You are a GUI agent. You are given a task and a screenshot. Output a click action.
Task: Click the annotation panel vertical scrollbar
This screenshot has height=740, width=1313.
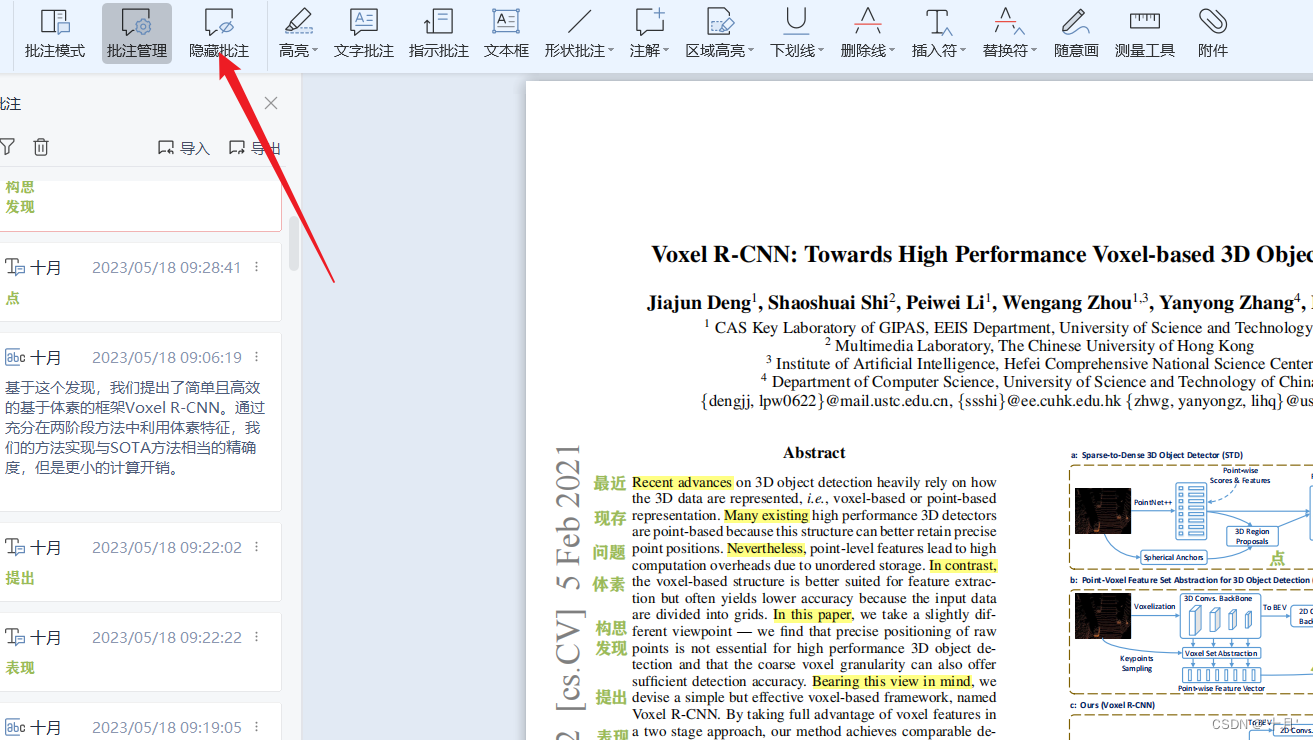(294, 243)
